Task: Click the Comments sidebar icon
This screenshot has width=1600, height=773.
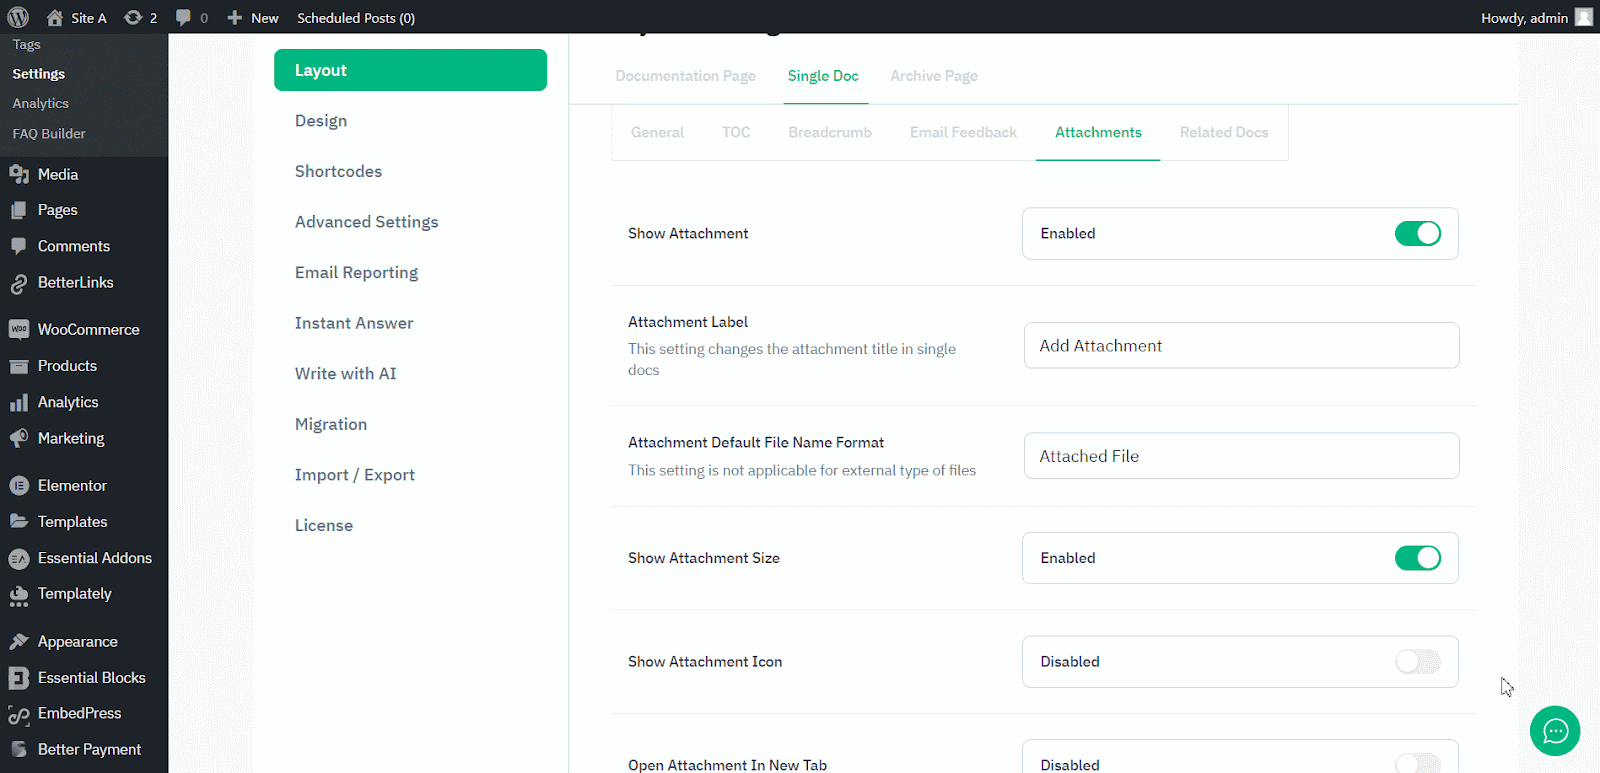Action: point(19,246)
